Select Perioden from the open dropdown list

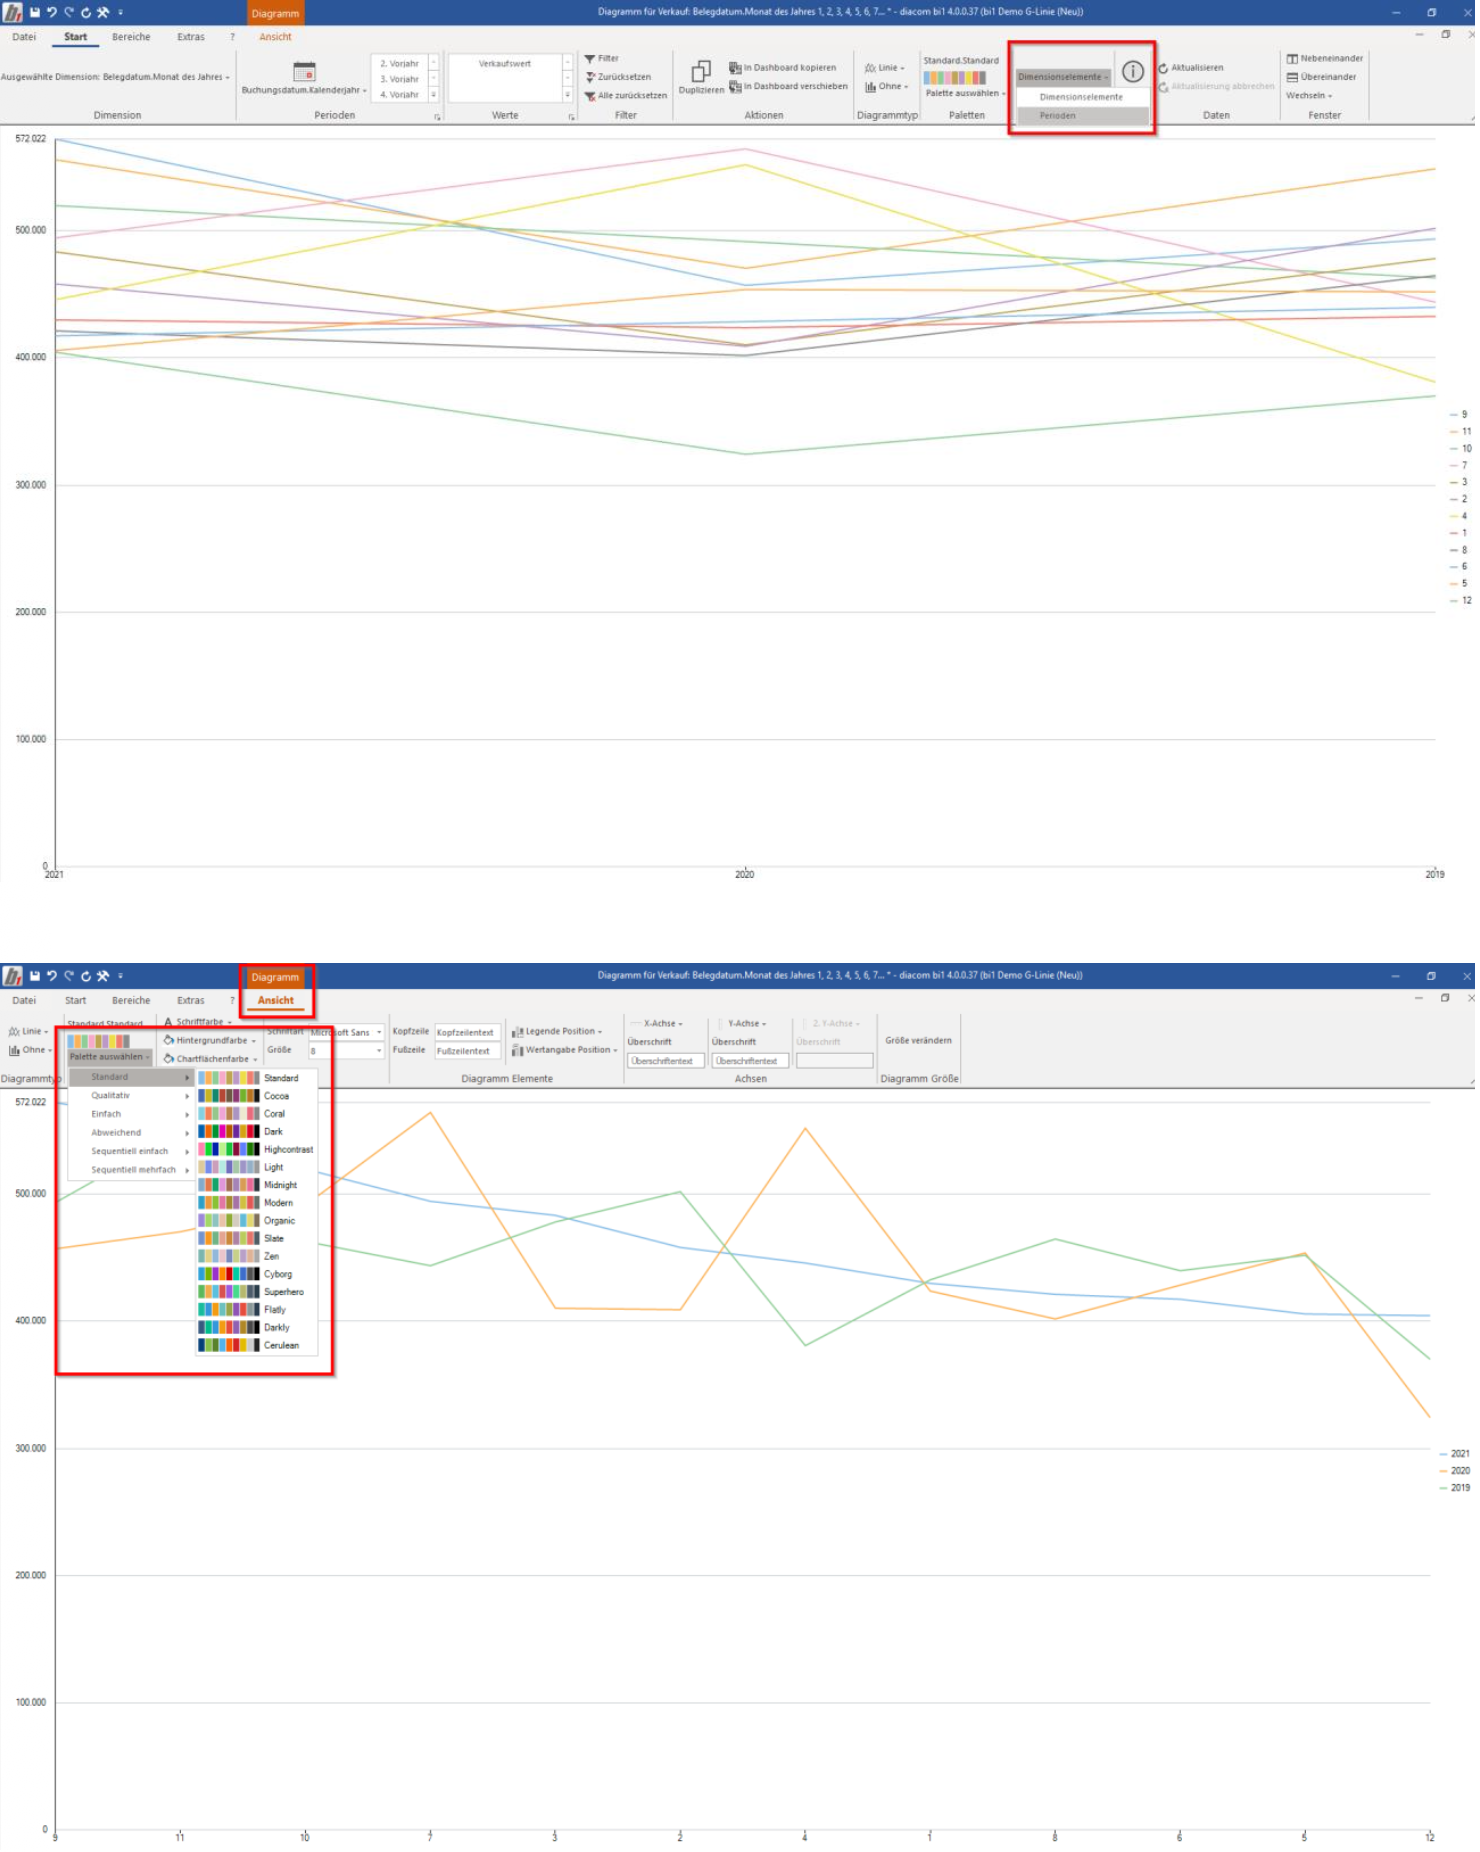(1084, 116)
